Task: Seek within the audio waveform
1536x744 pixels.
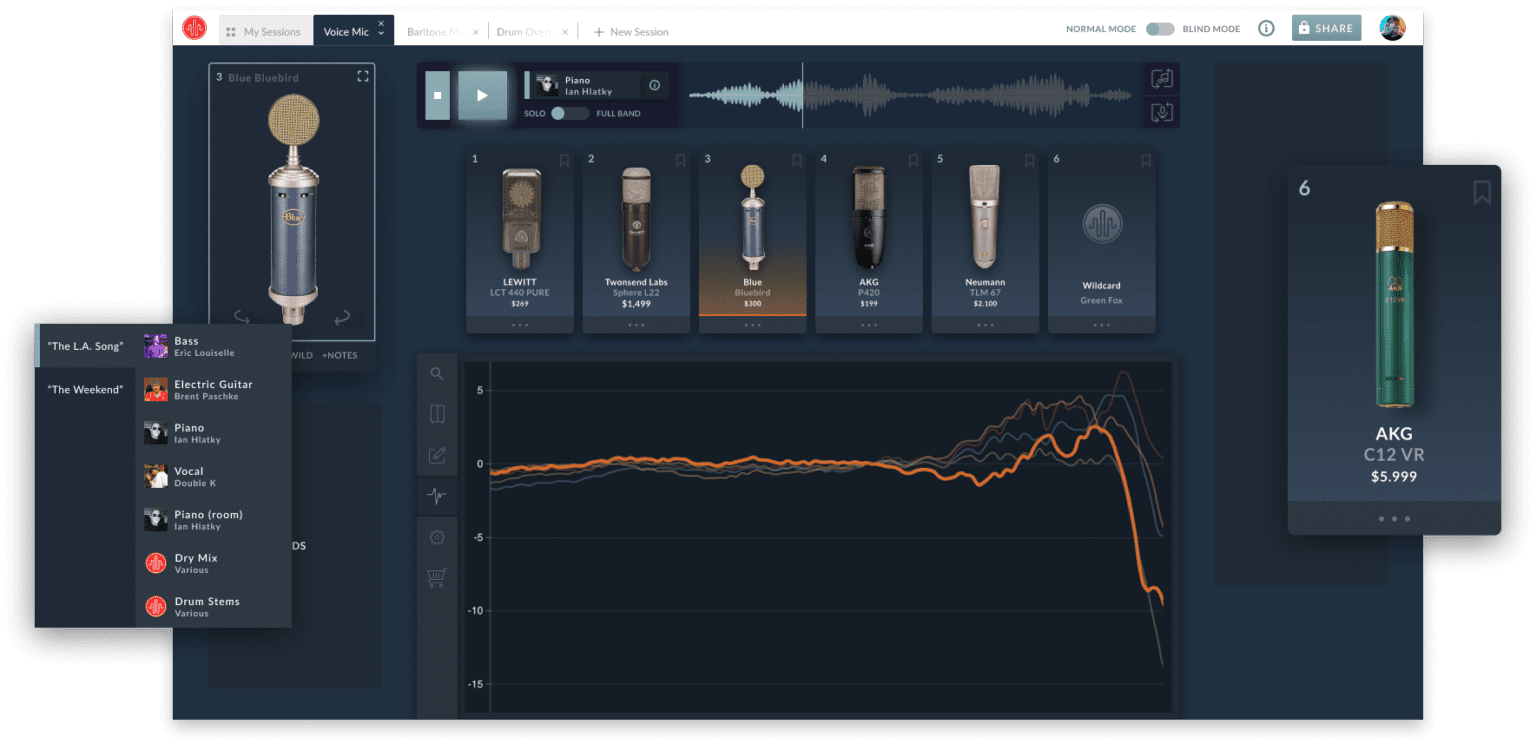Action: click(910, 95)
